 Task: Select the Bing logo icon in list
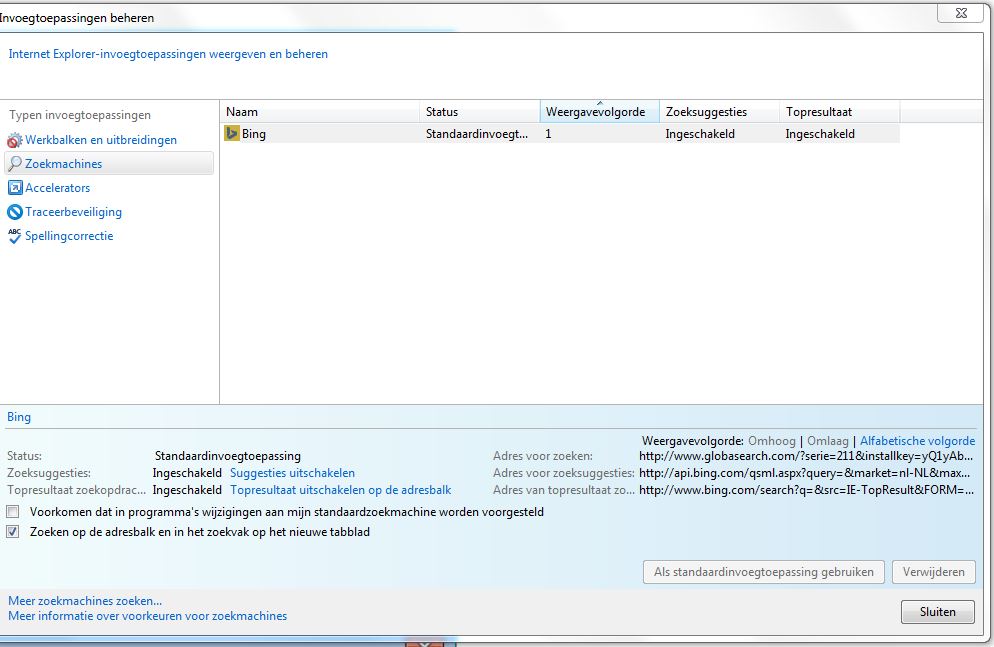point(232,134)
